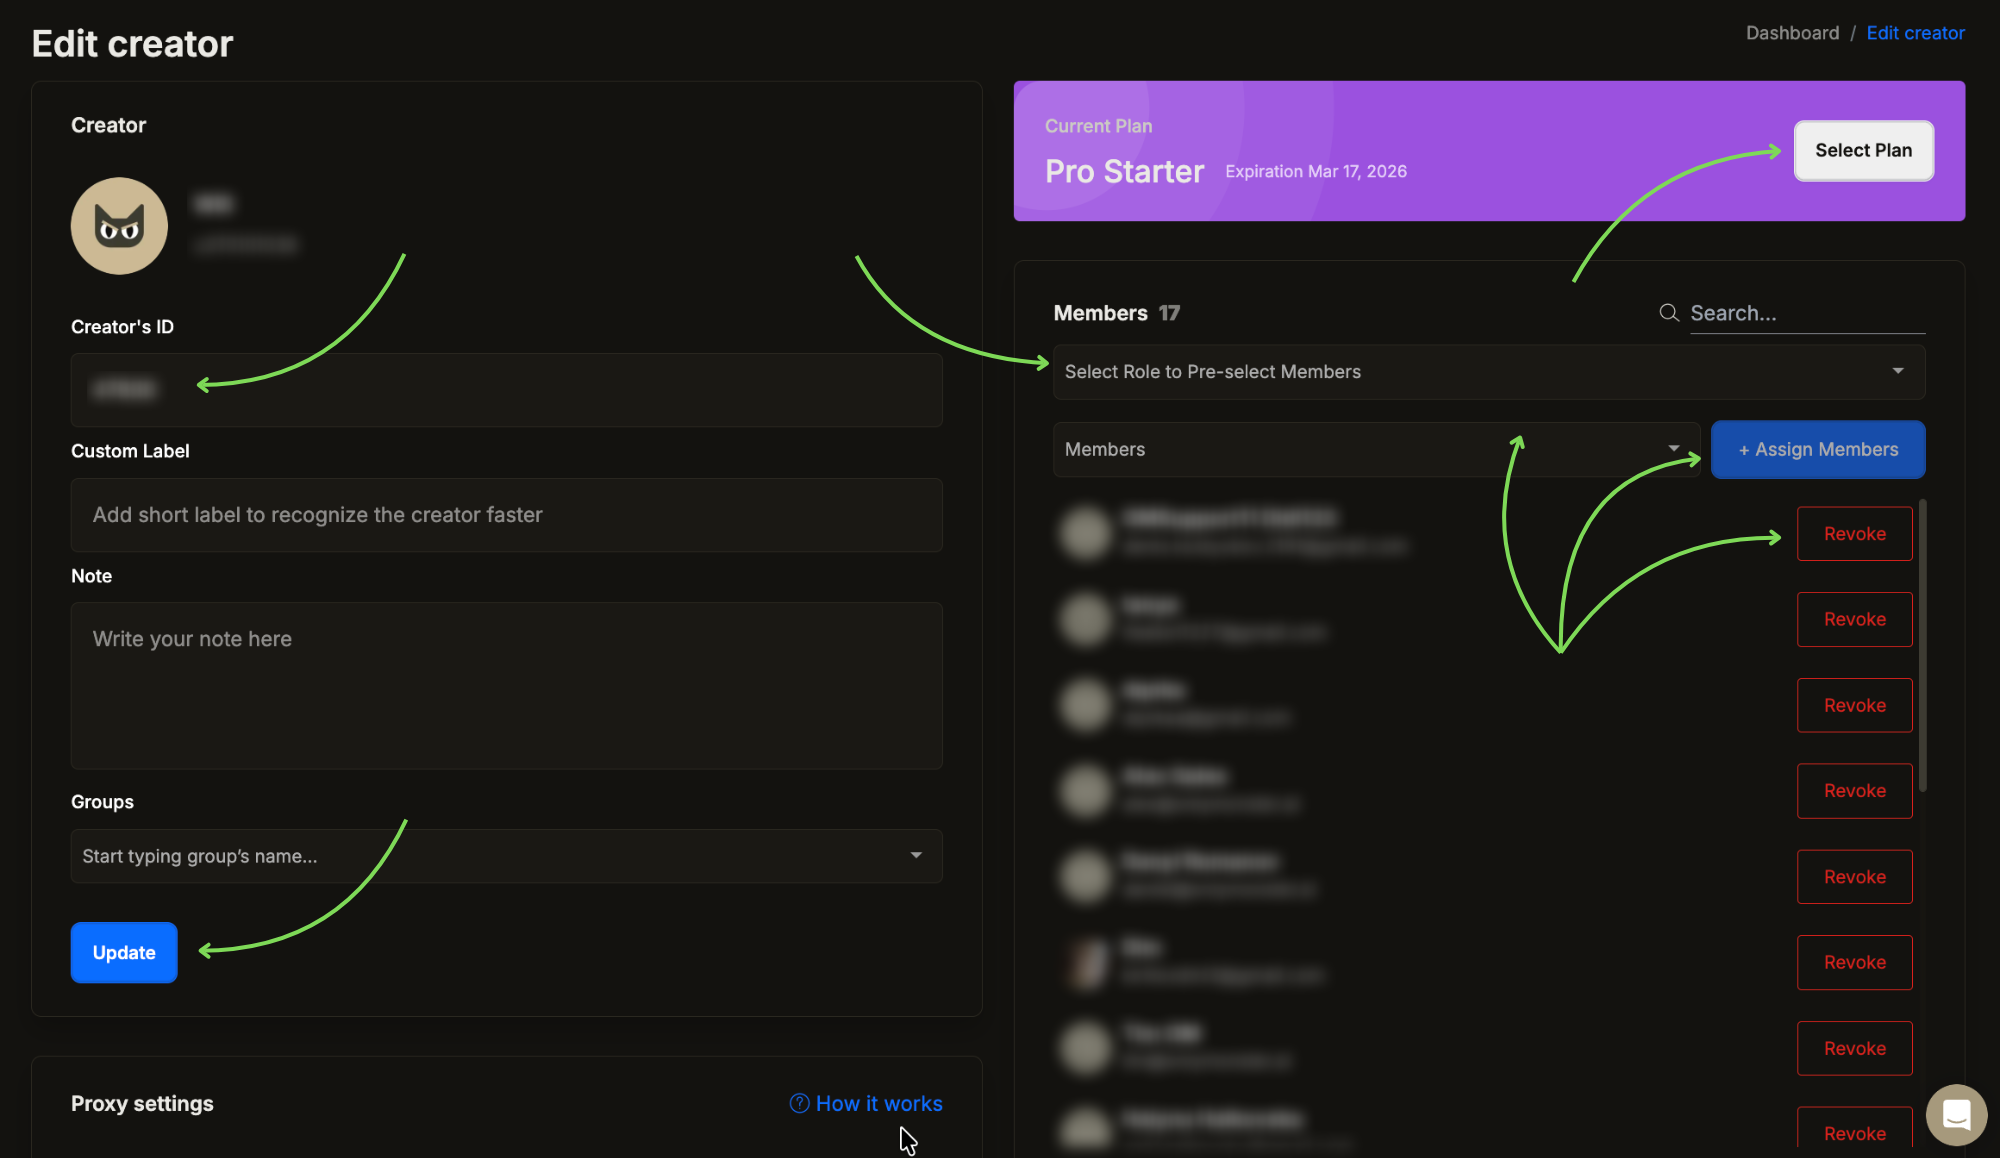Click the creator's cat avatar image
This screenshot has height=1158, width=2000.
tap(119, 226)
